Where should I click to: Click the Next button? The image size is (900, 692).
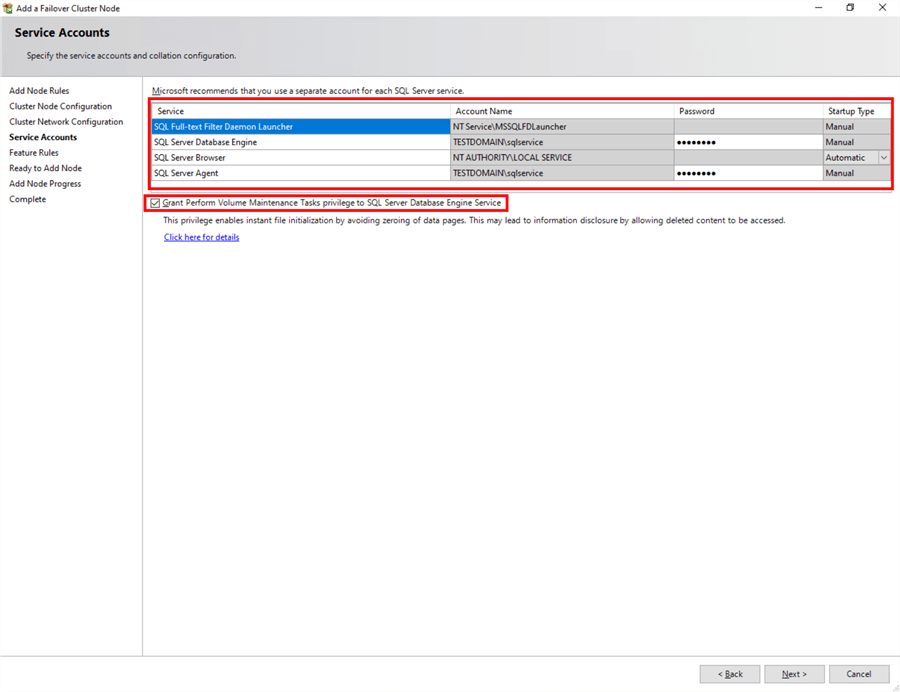(794, 674)
